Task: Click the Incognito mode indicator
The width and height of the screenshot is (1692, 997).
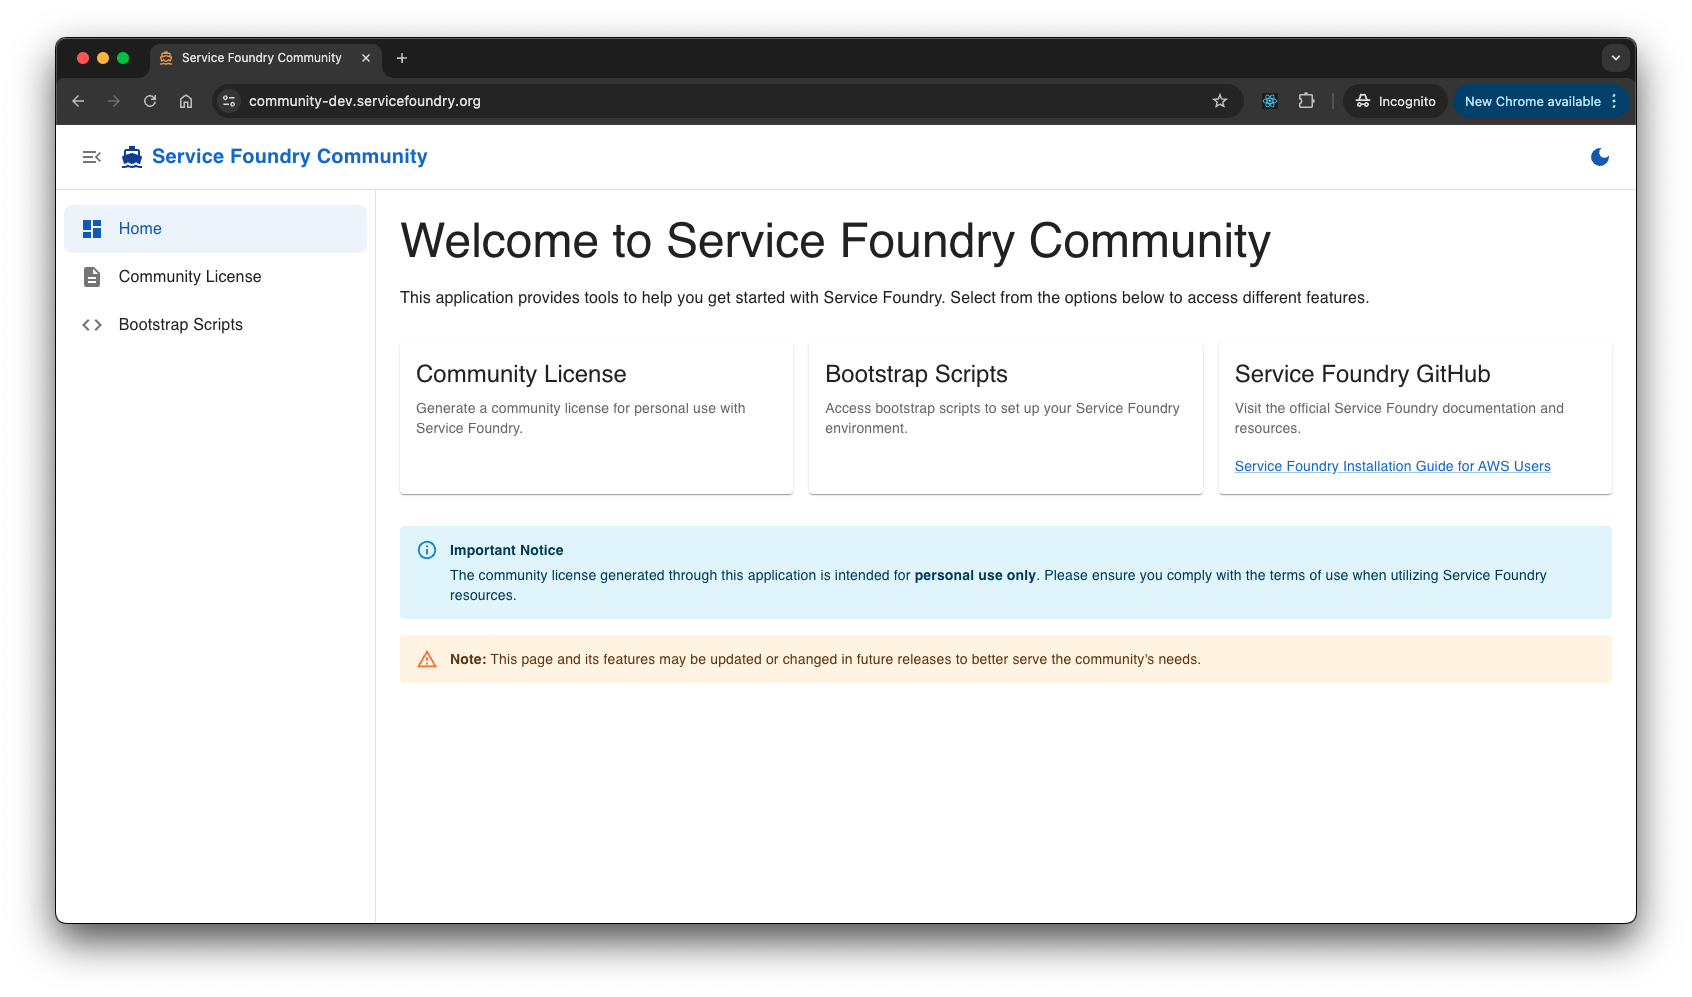Action: (1394, 101)
